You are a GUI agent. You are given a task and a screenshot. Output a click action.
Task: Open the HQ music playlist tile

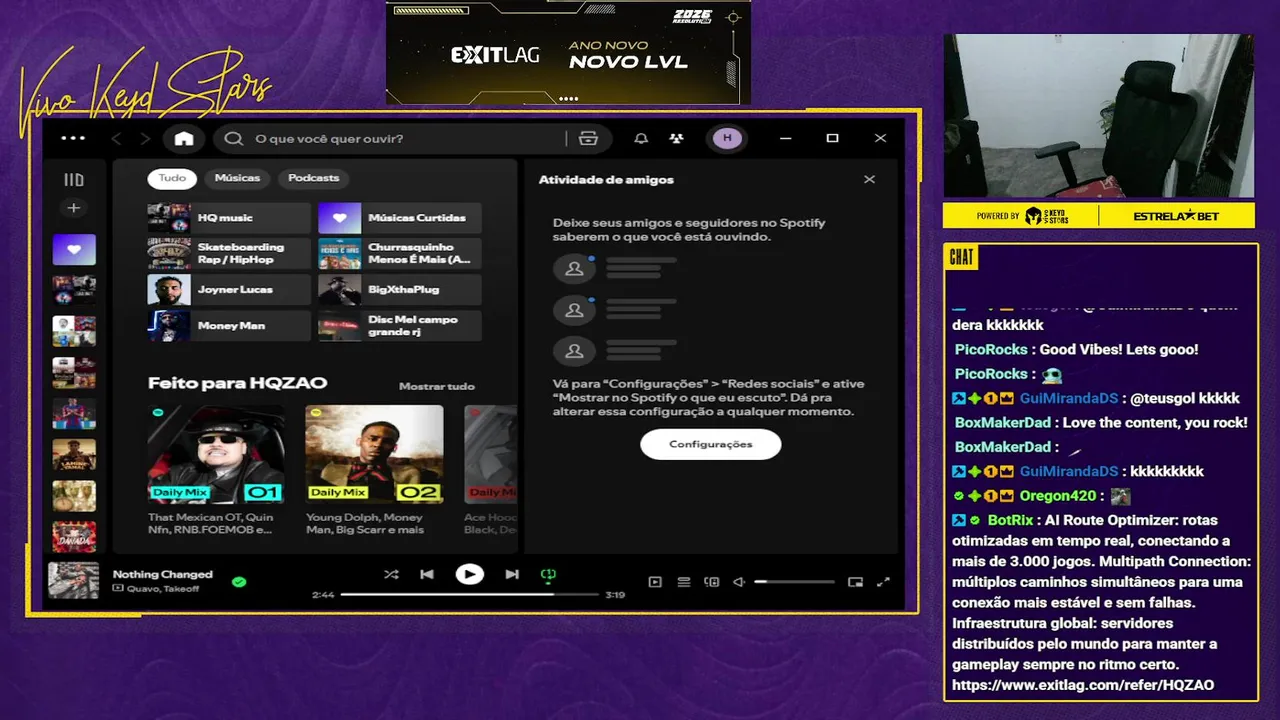(229, 218)
